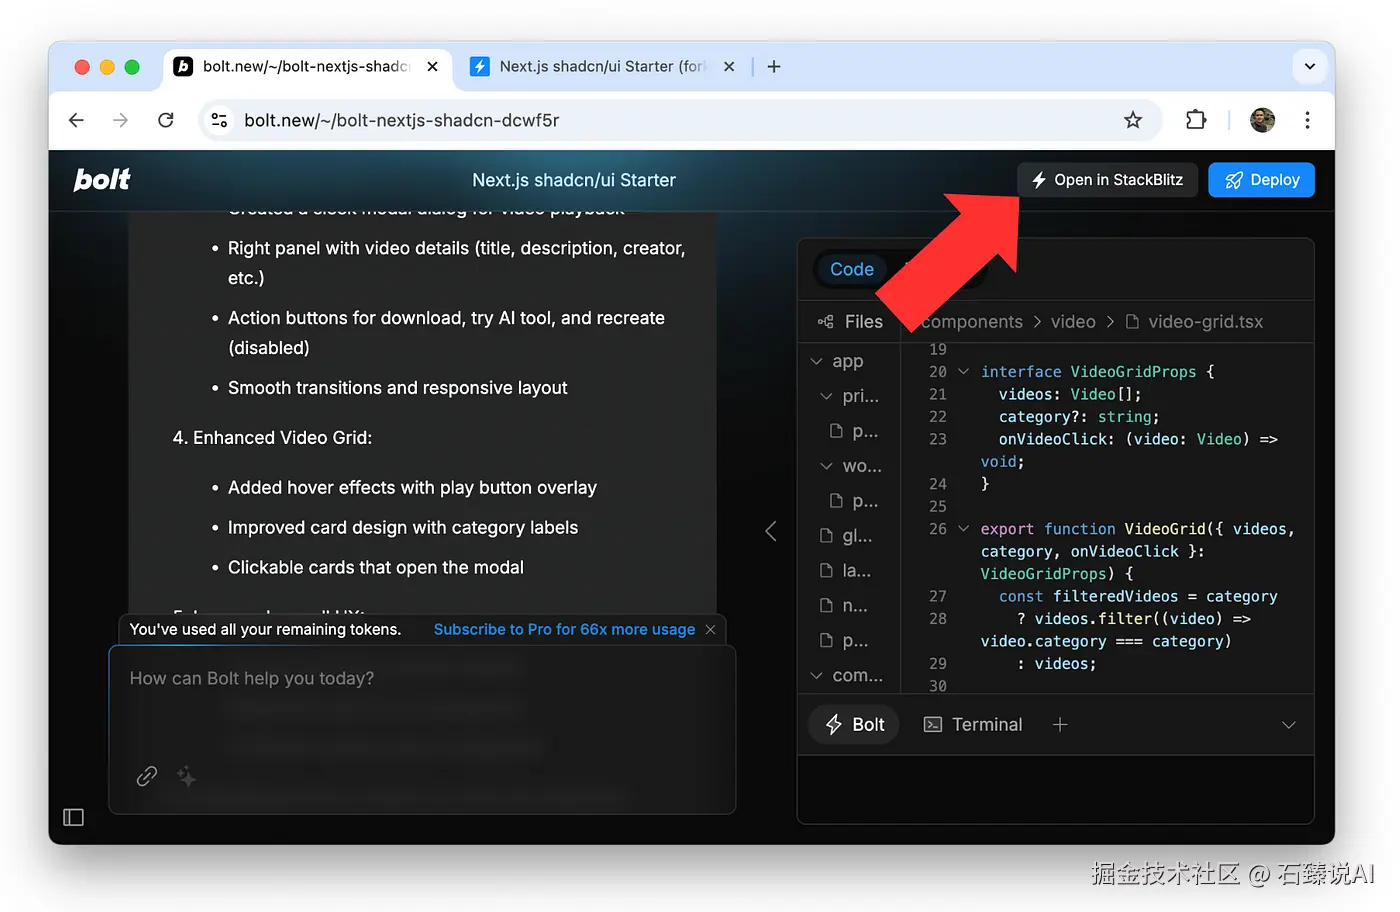Viewport: 1400px width, 912px height.
Task: Click line number 23 in editor
Action: (938, 439)
